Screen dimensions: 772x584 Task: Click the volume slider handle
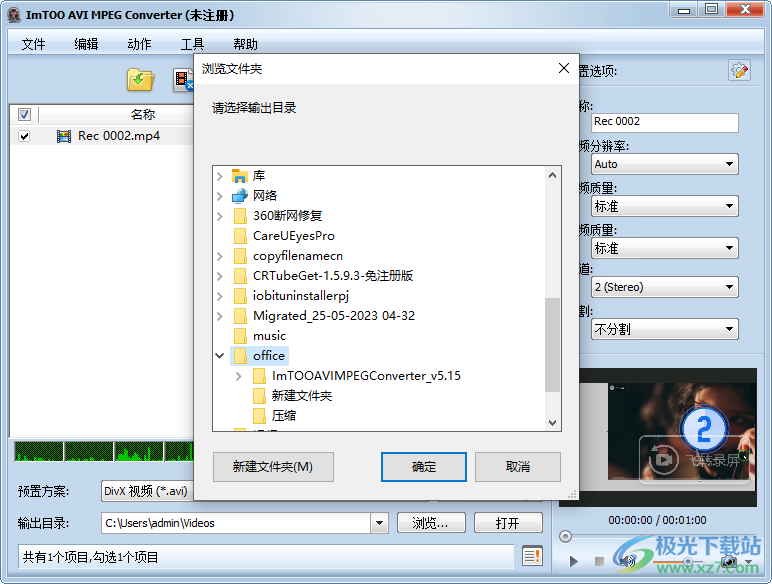tap(688, 562)
